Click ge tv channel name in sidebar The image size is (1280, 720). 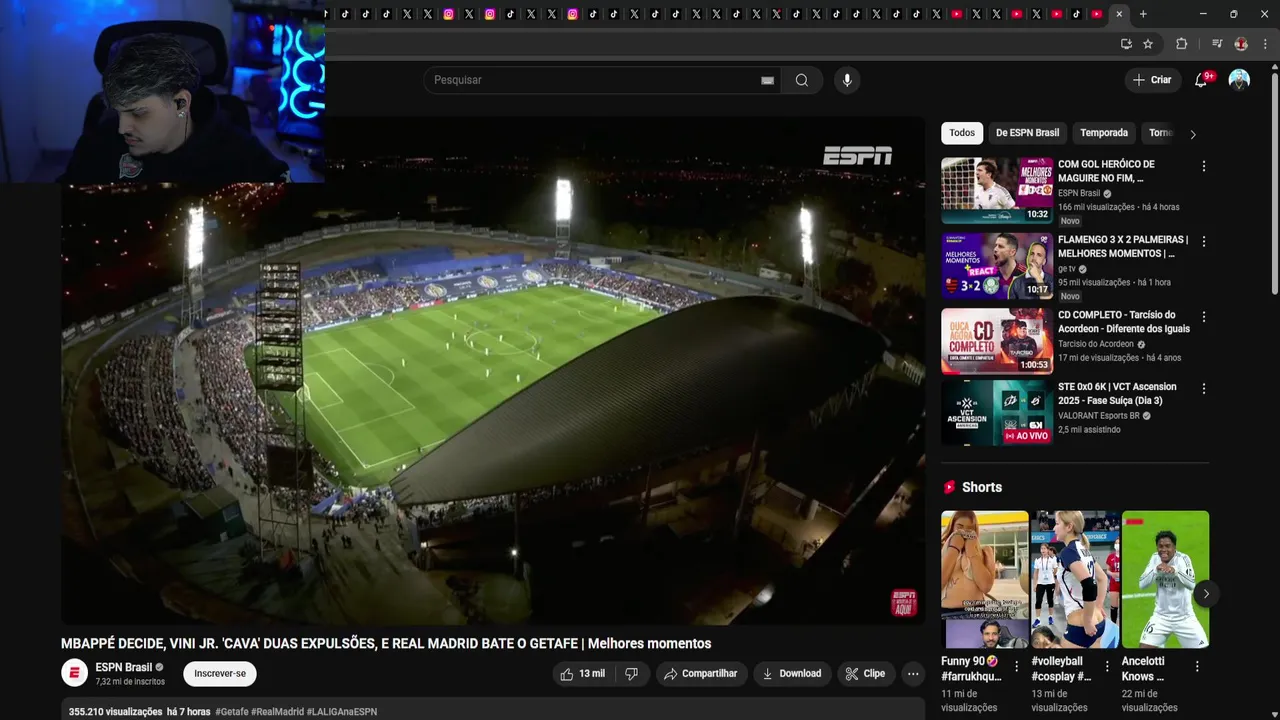pos(1067,269)
